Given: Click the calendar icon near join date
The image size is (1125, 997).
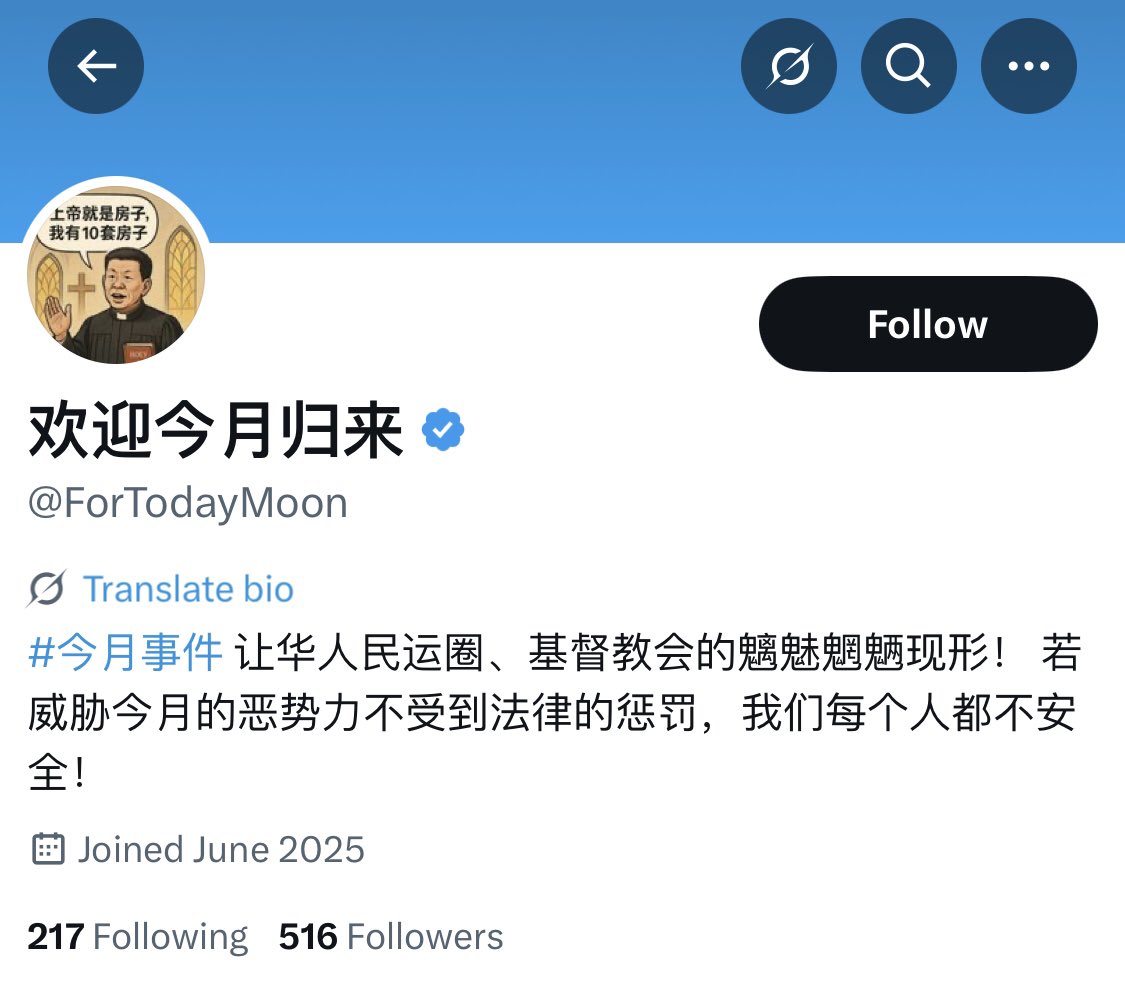Looking at the screenshot, I should click(48, 849).
